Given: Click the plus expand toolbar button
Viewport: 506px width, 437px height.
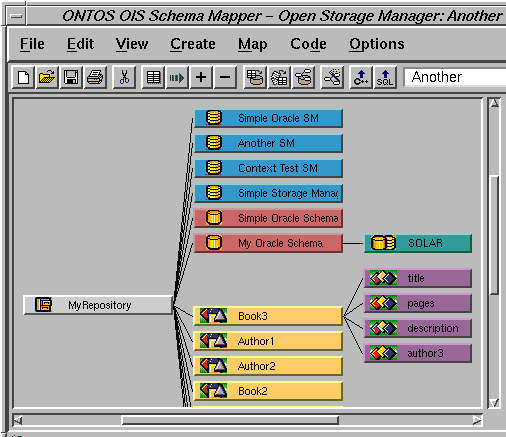Looking at the screenshot, I should click(201, 77).
